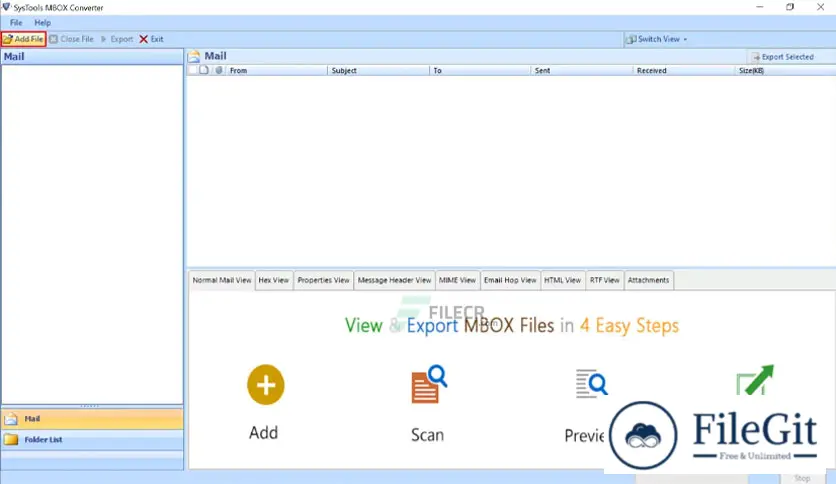The width and height of the screenshot is (836, 484).
Task: Click the 'Add' step label
Action: click(x=263, y=432)
